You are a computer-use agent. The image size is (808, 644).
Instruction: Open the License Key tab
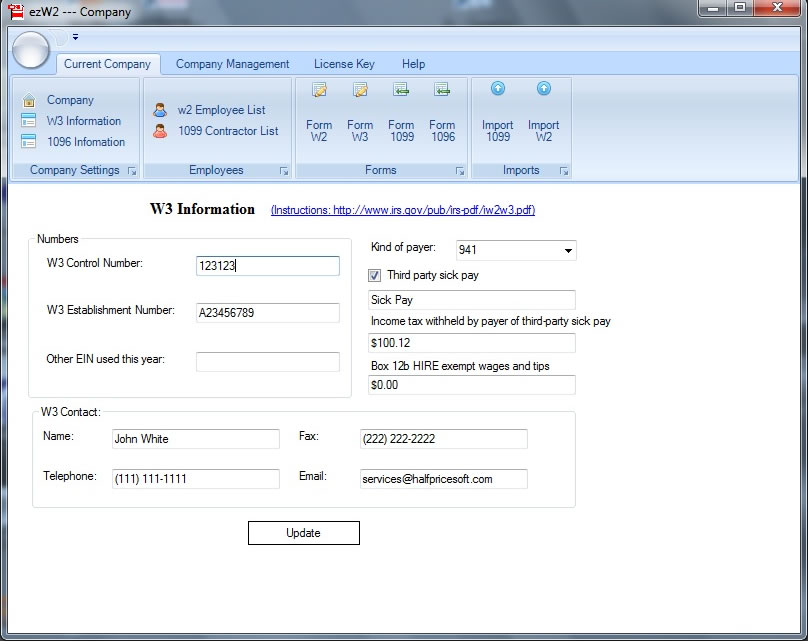click(x=344, y=64)
